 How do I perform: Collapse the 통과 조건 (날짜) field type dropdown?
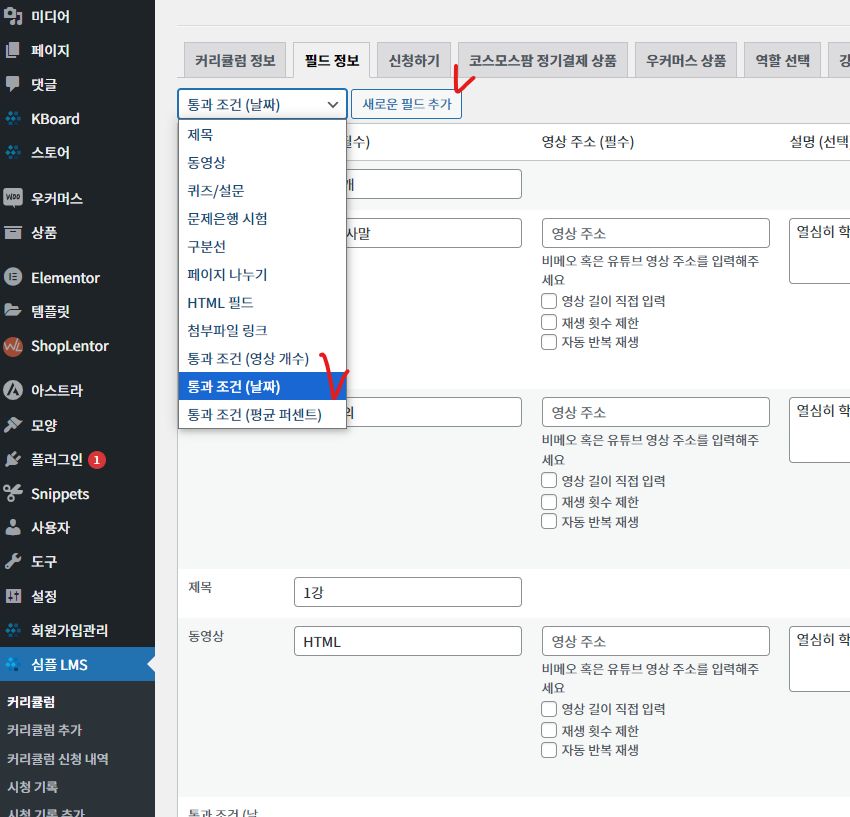(x=262, y=104)
